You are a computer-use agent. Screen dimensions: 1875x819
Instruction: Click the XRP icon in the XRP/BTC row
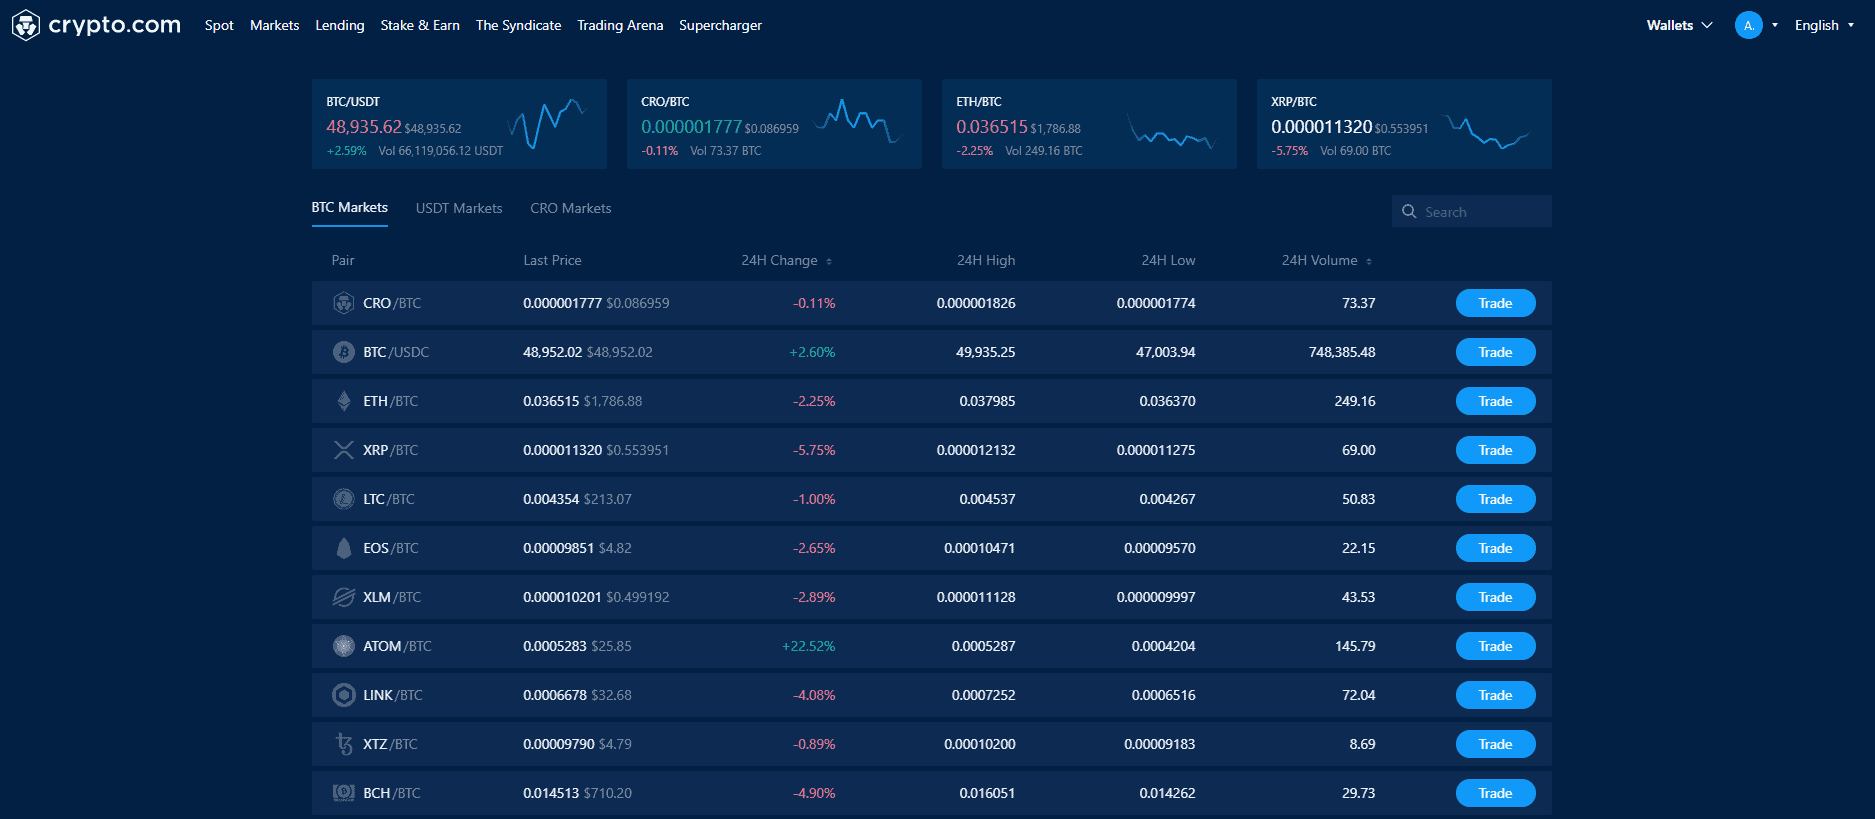[344, 450]
